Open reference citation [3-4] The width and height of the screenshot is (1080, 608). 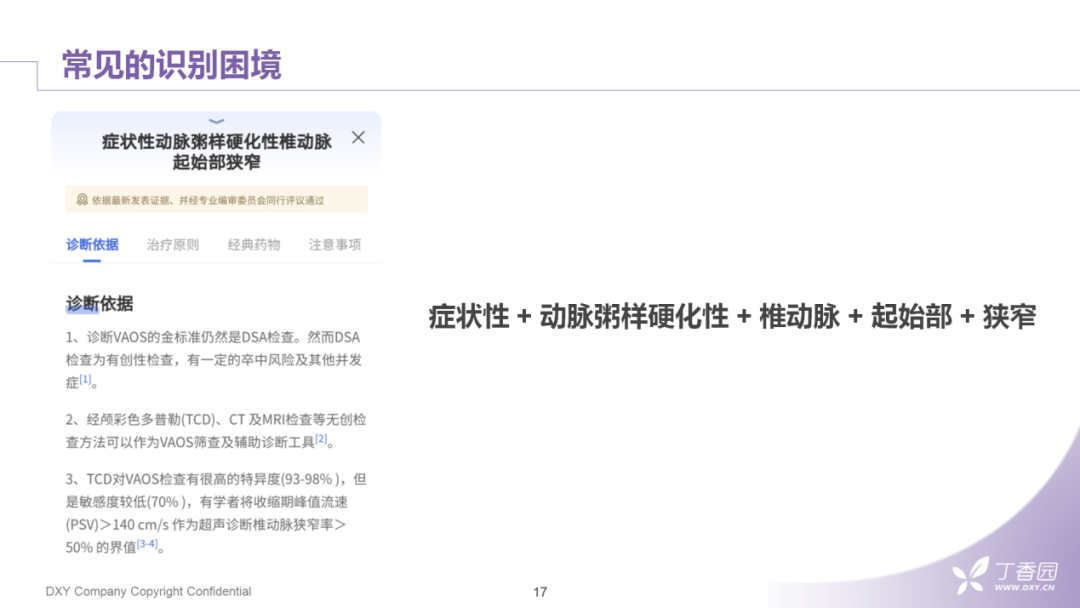tap(147, 544)
